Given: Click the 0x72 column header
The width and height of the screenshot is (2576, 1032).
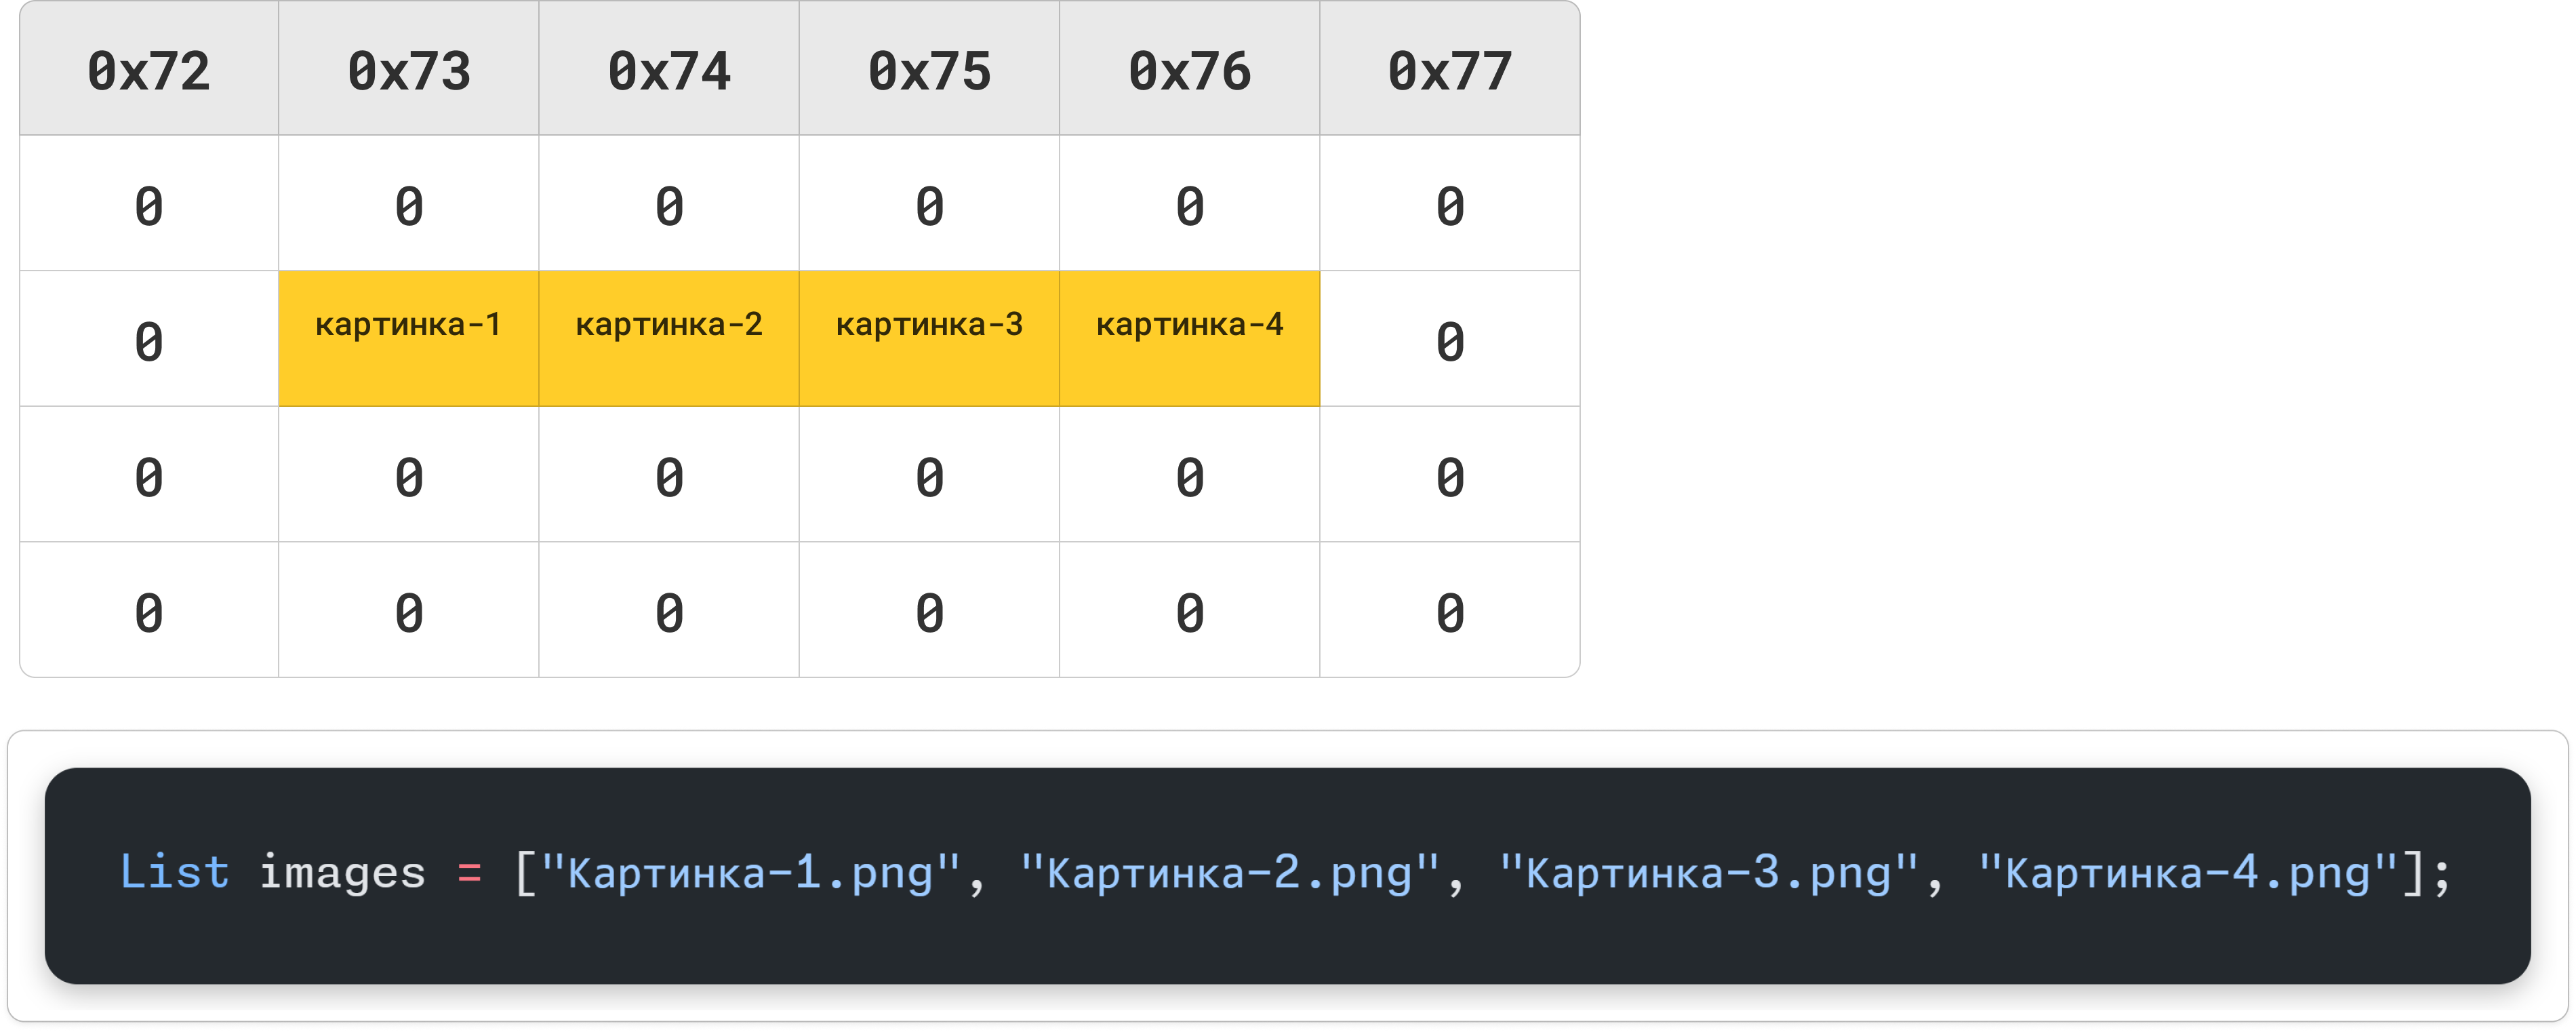Looking at the screenshot, I should (149, 70).
